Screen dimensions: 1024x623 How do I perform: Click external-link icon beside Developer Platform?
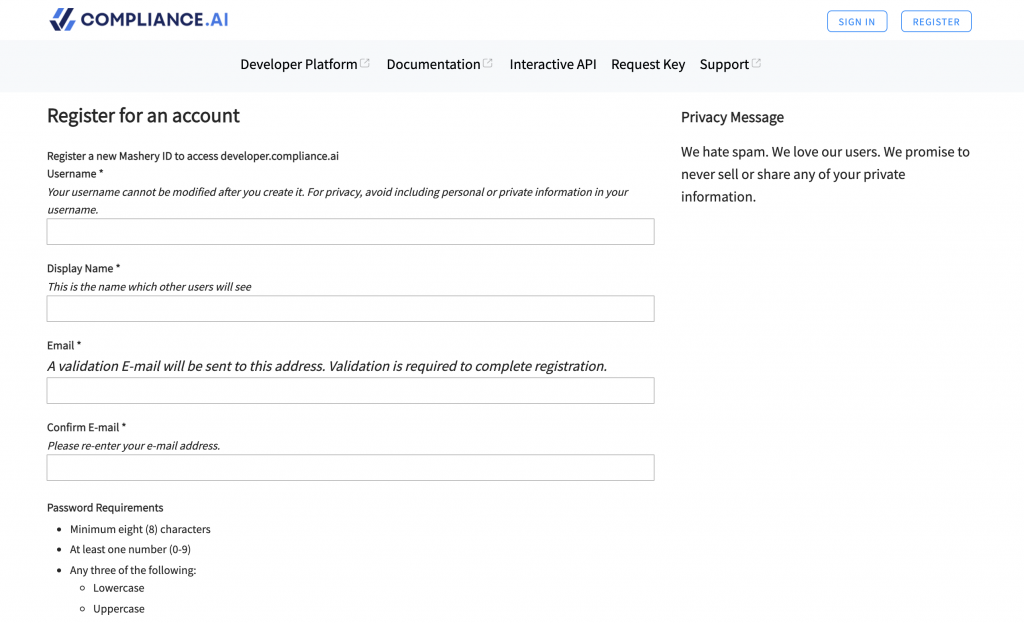click(365, 63)
